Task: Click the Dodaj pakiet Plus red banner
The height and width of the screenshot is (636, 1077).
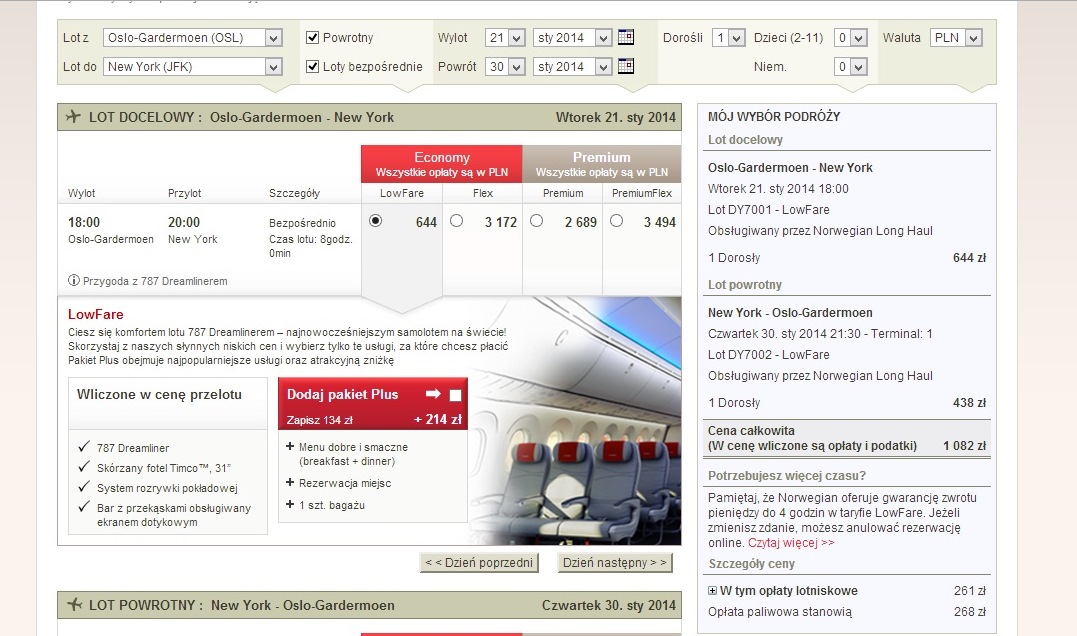Action: pyautogui.click(x=373, y=403)
